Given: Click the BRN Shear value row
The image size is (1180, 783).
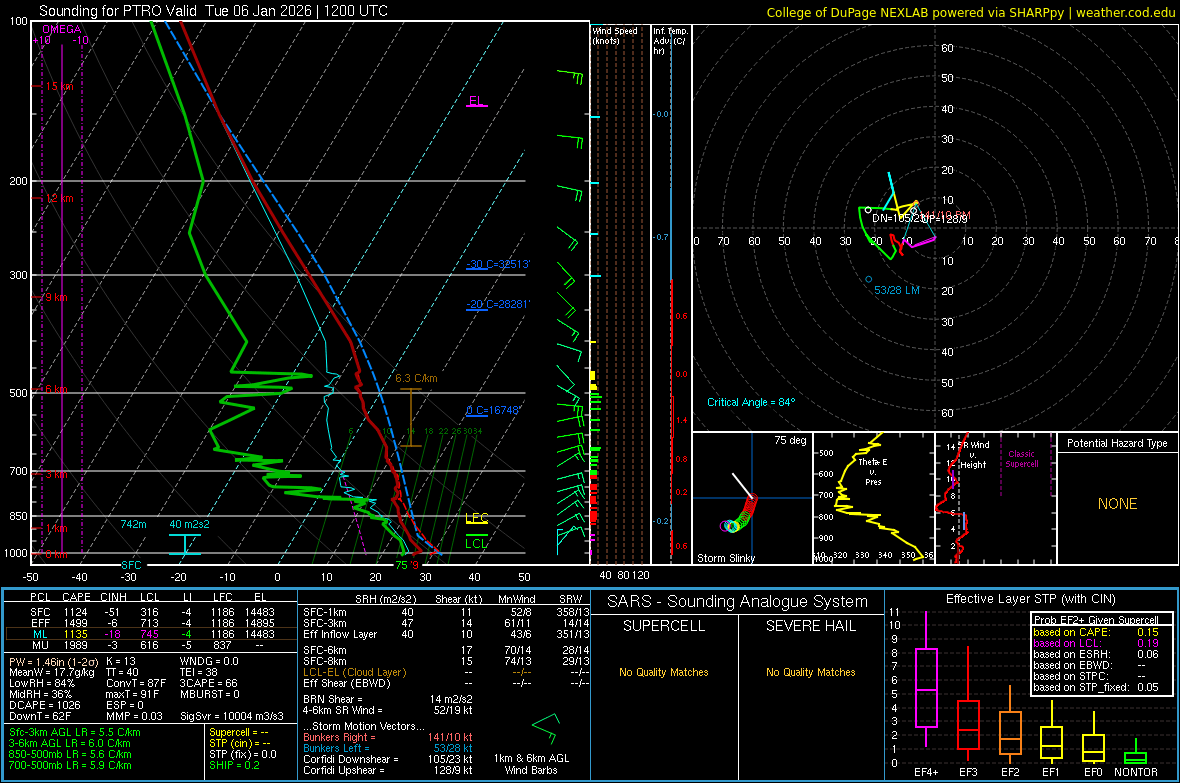Looking at the screenshot, I should click(388, 699).
